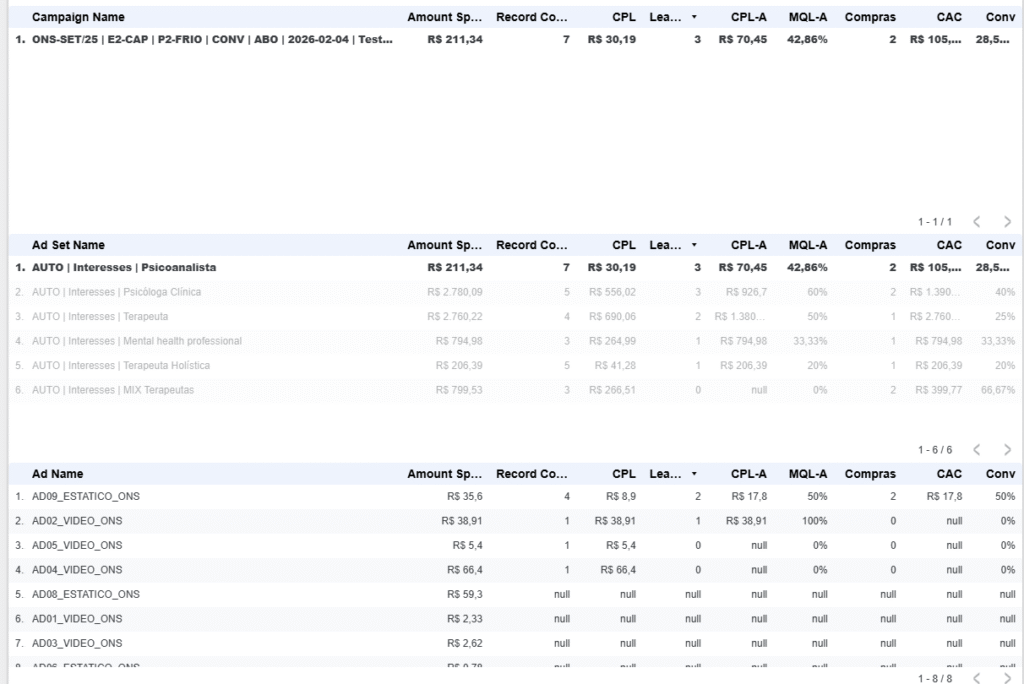Image resolution: width=1024 pixels, height=684 pixels.
Task: Select the ONS-SET/25 campaign row
Action: [212, 40]
